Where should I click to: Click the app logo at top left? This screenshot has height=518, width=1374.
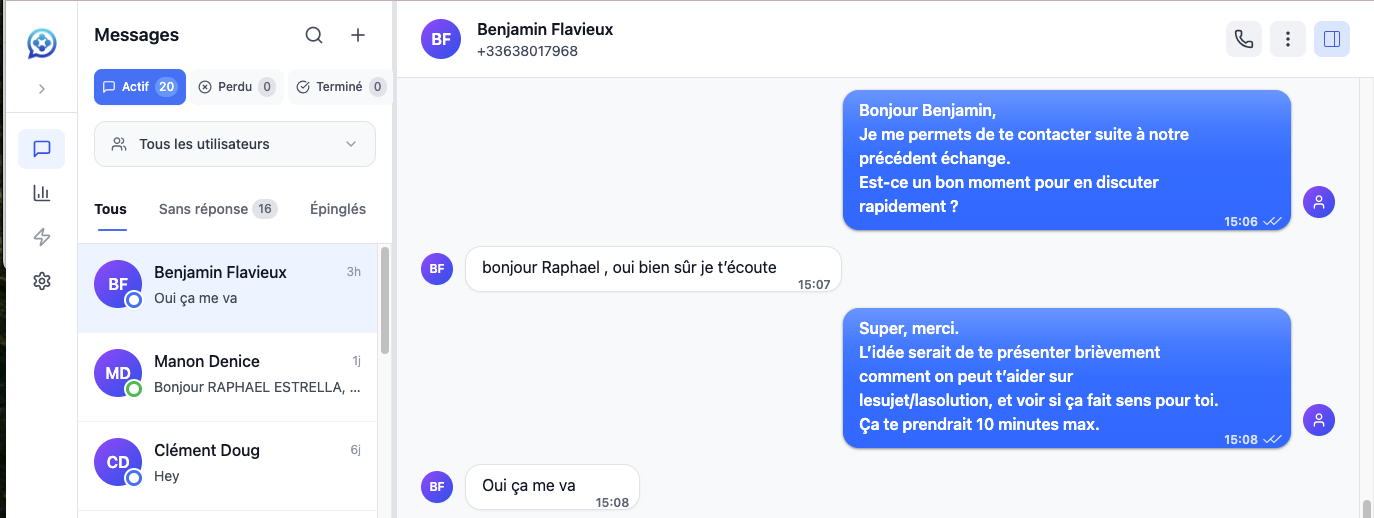click(x=41, y=44)
